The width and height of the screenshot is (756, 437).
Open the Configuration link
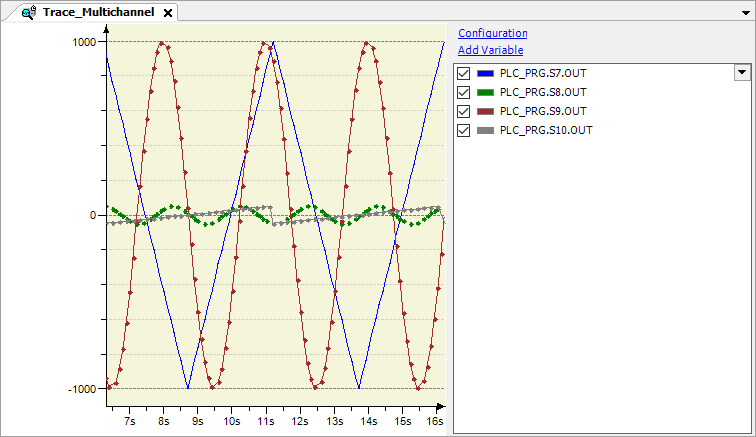(x=492, y=33)
